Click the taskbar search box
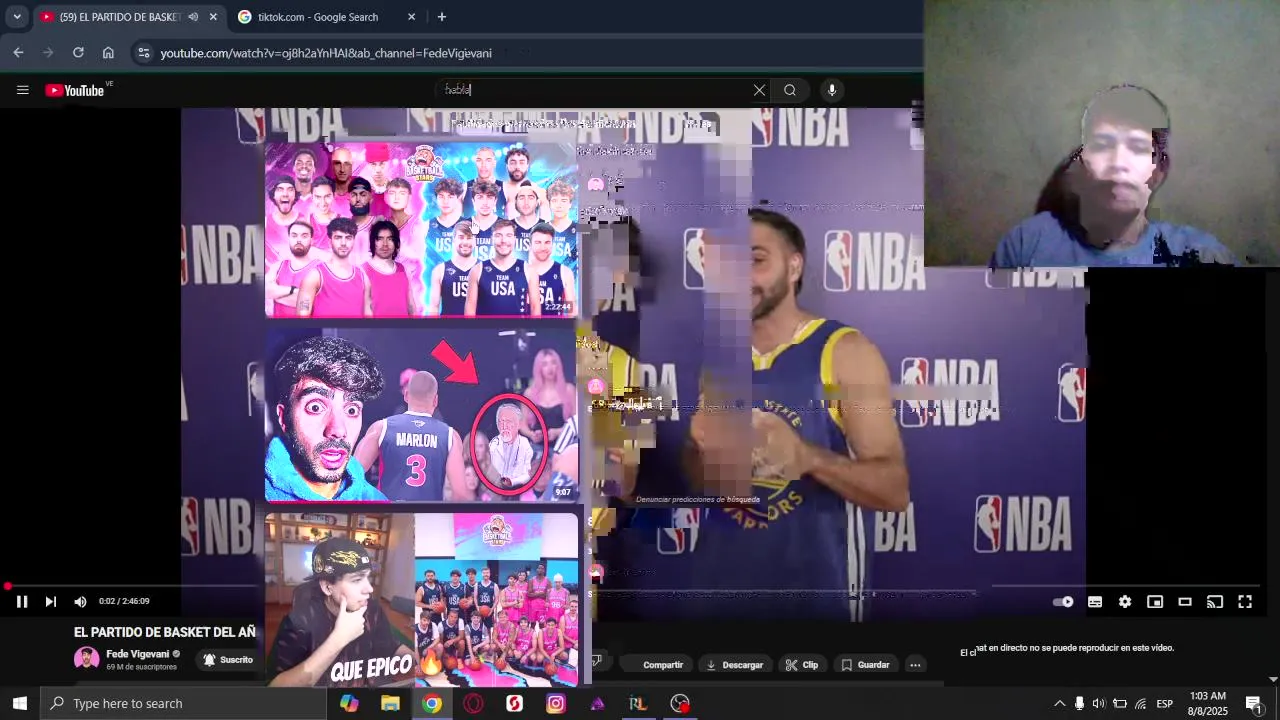 [183, 703]
